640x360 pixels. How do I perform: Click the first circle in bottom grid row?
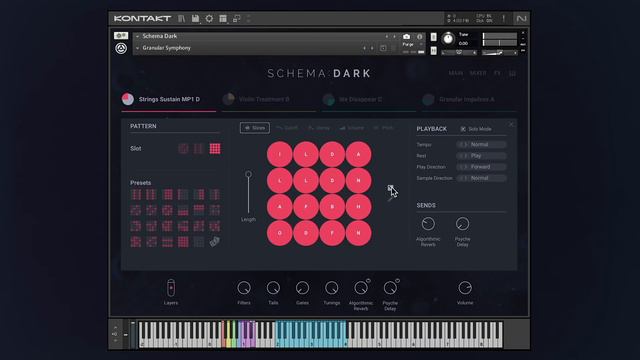280,233
